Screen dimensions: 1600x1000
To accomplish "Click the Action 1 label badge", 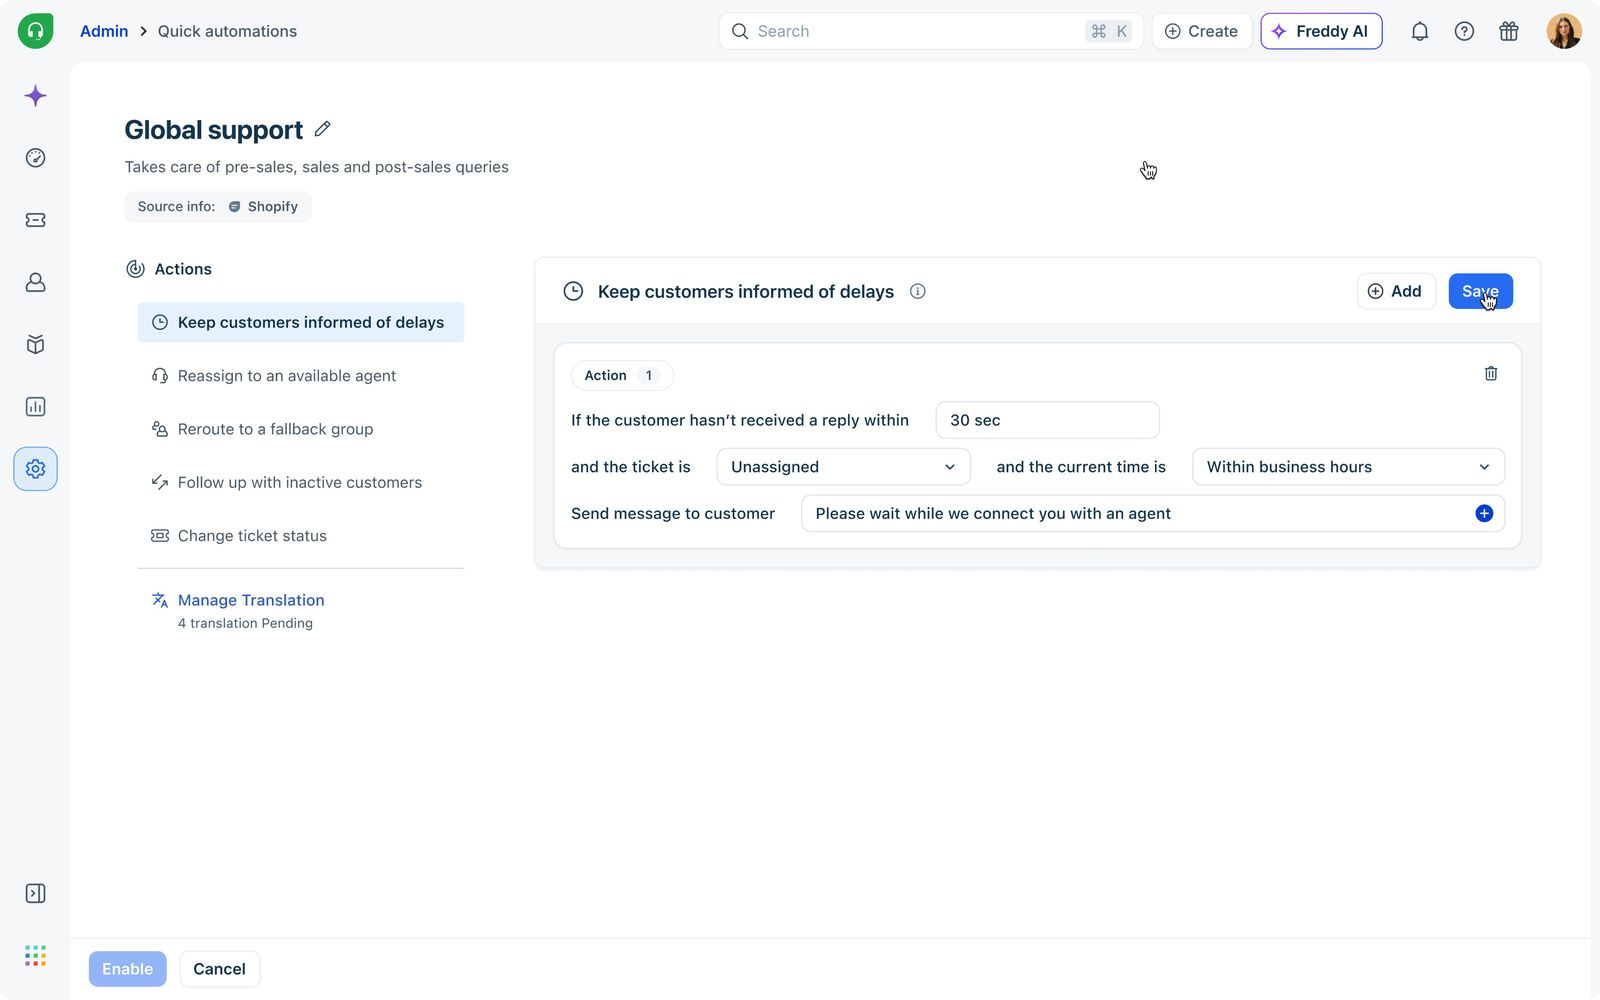I will pyautogui.click(x=622, y=375).
